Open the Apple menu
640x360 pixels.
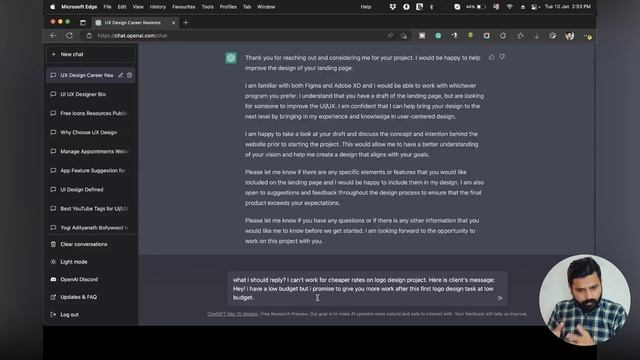[x=53, y=7]
